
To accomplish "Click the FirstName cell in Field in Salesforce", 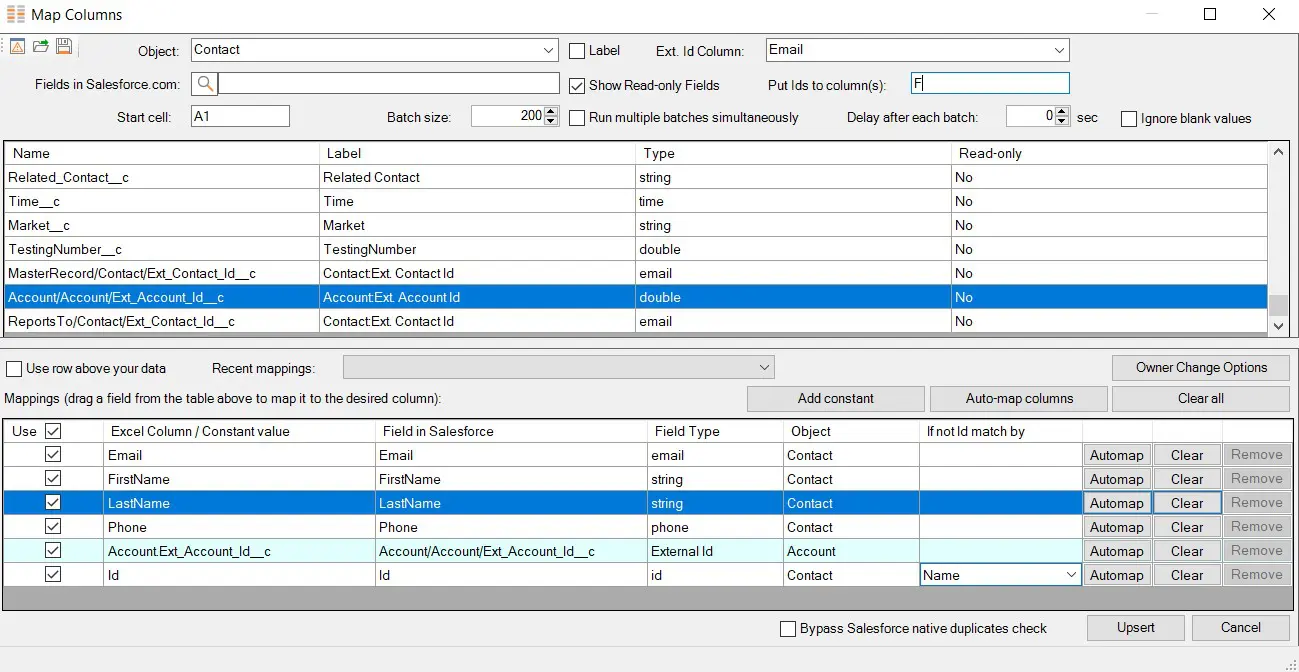I will tap(511, 479).
